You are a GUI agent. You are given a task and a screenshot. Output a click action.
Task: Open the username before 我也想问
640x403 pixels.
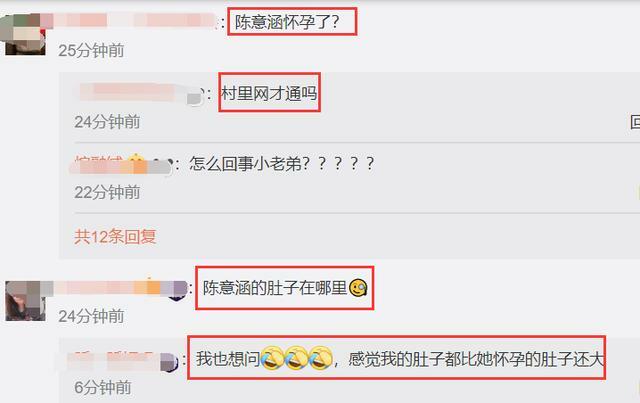122,361
